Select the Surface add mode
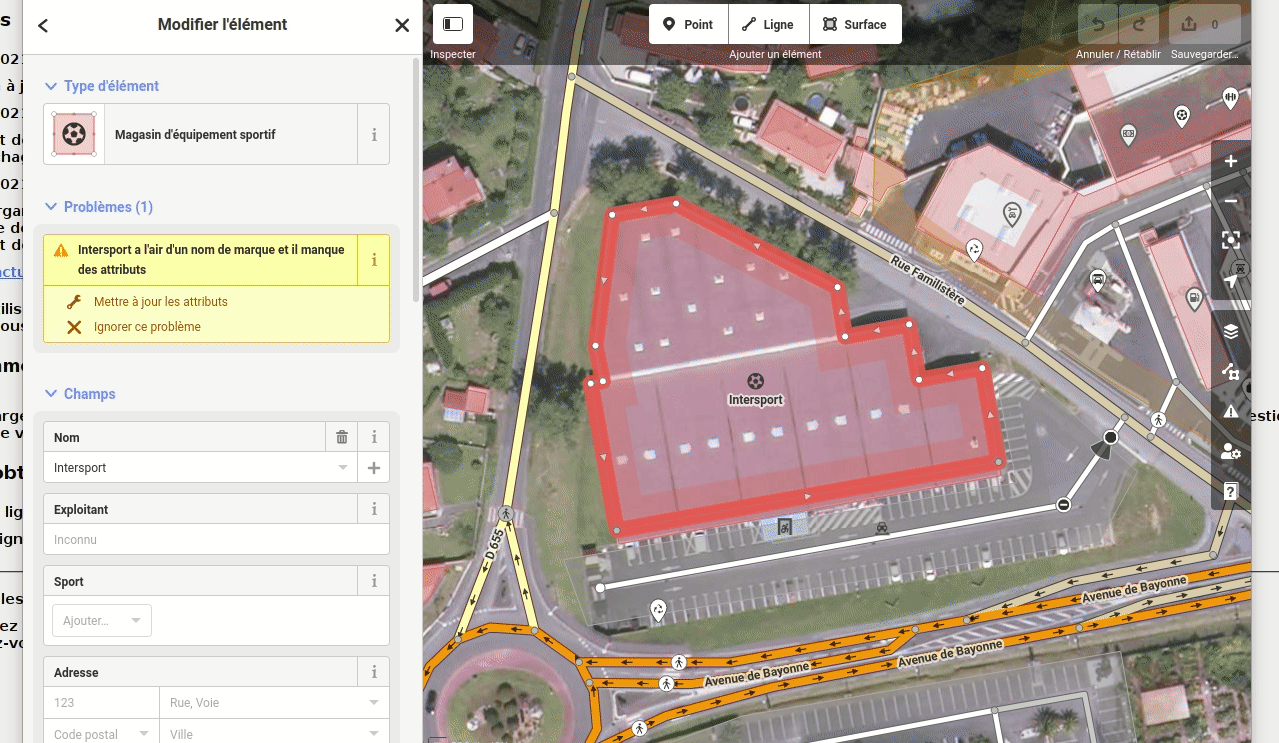 855,24
